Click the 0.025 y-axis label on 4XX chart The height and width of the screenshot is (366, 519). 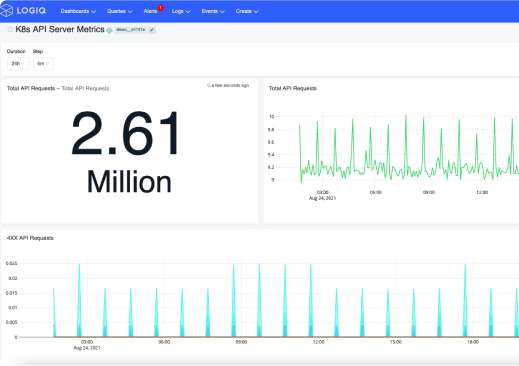[x=11, y=263]
